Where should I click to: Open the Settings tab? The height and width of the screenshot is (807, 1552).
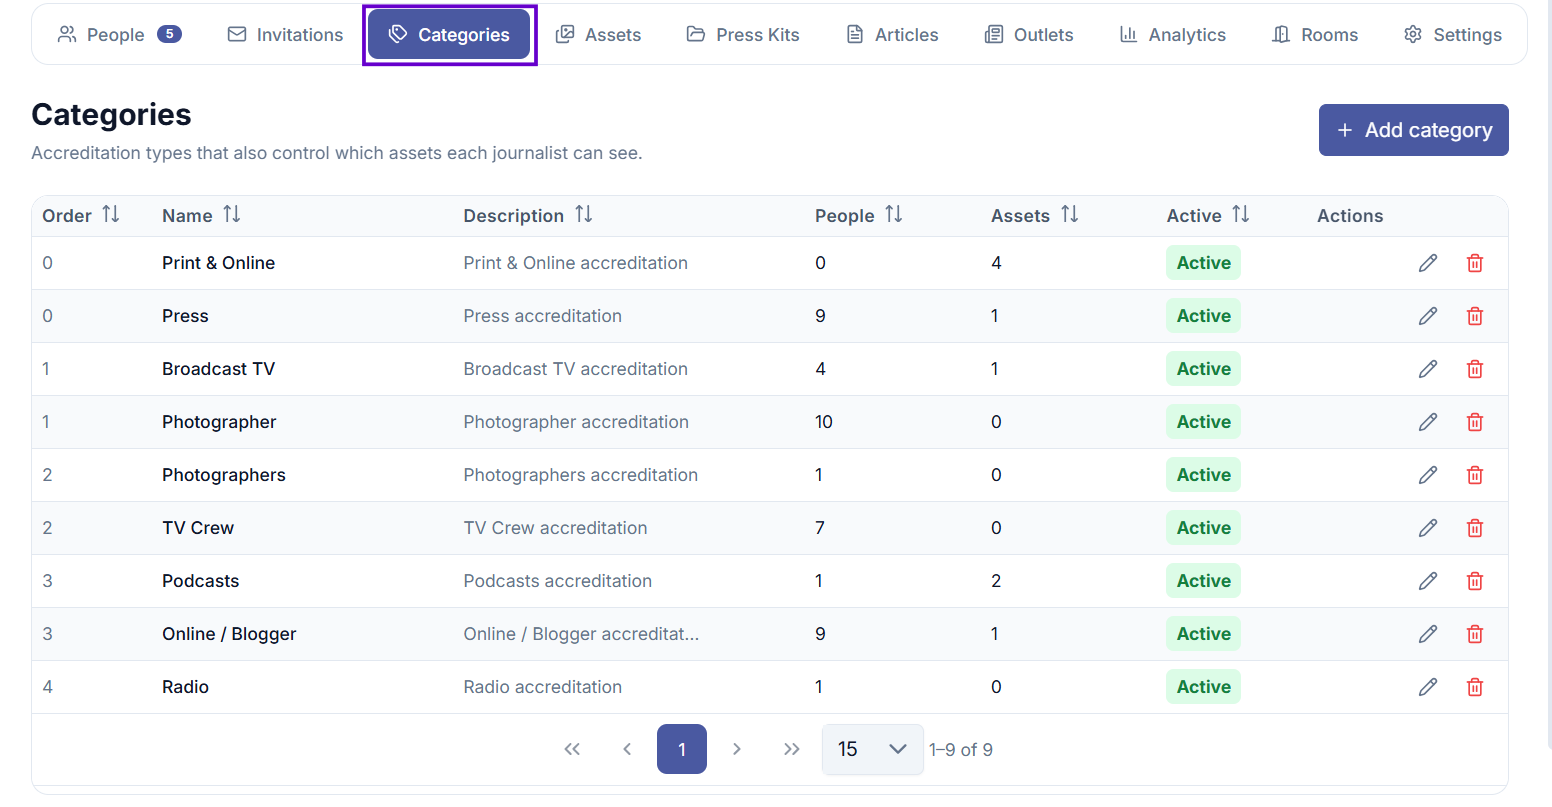[x=1453, y=35]
